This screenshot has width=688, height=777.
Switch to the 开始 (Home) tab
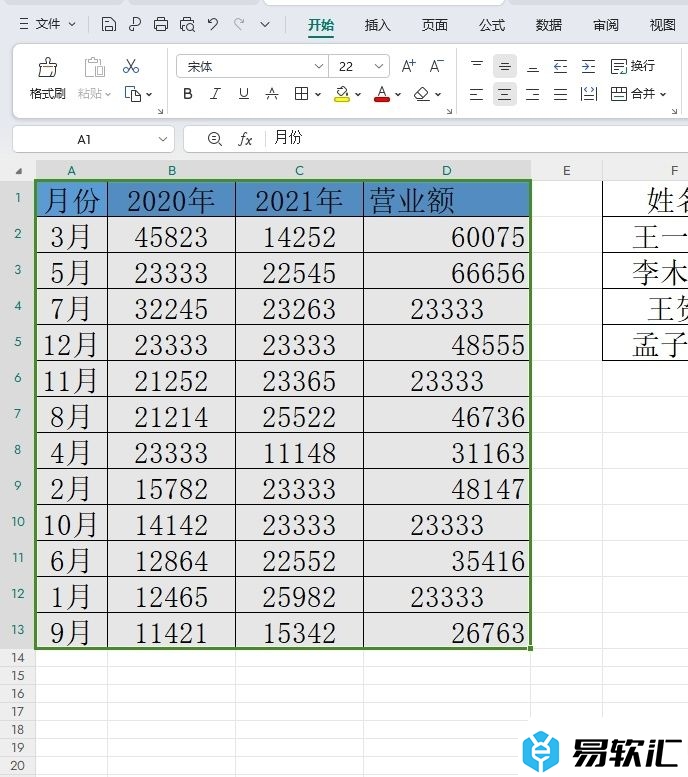coord(321,25)
